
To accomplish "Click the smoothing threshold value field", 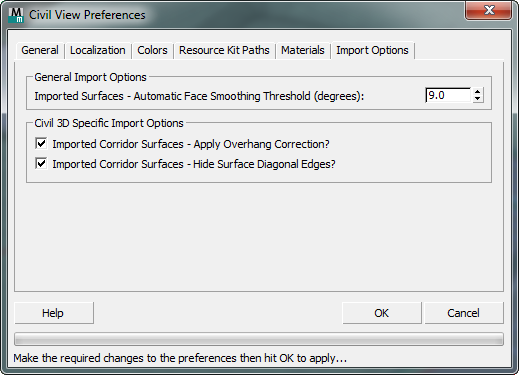I will [x=448, y=95].
